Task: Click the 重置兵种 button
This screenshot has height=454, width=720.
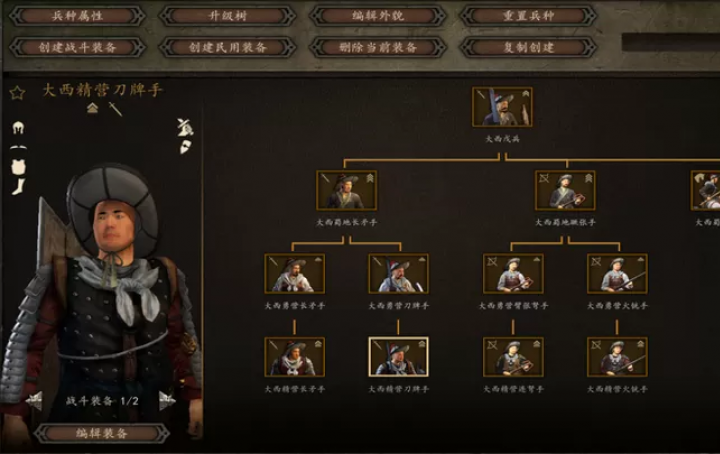Action: click(x=528, y=16)
